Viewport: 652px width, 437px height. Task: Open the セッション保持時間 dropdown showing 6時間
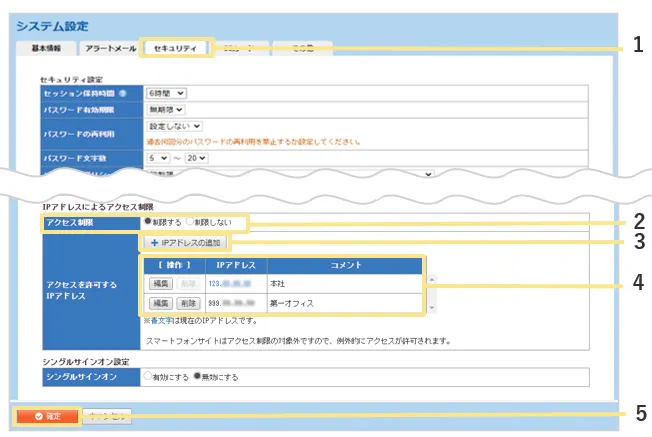[x=166, y=93]
